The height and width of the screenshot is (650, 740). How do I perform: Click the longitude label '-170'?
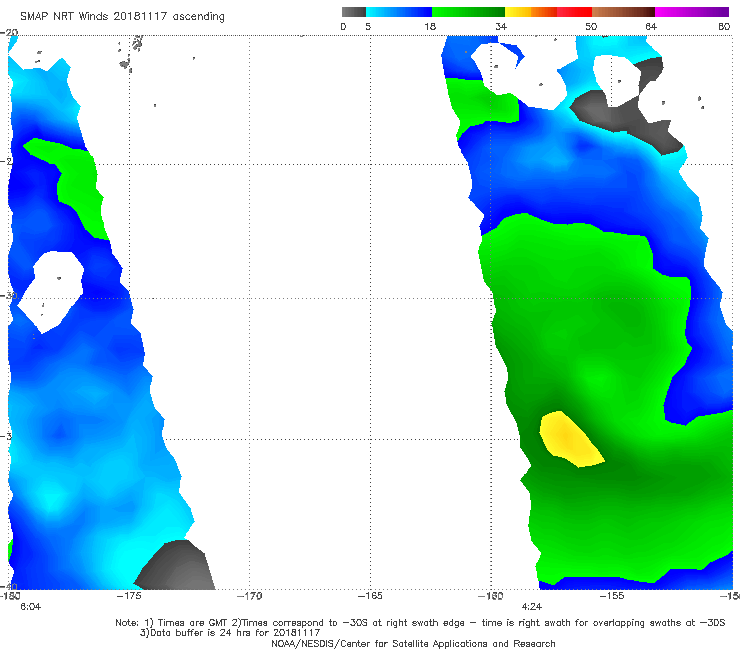[x=250, y=596]
